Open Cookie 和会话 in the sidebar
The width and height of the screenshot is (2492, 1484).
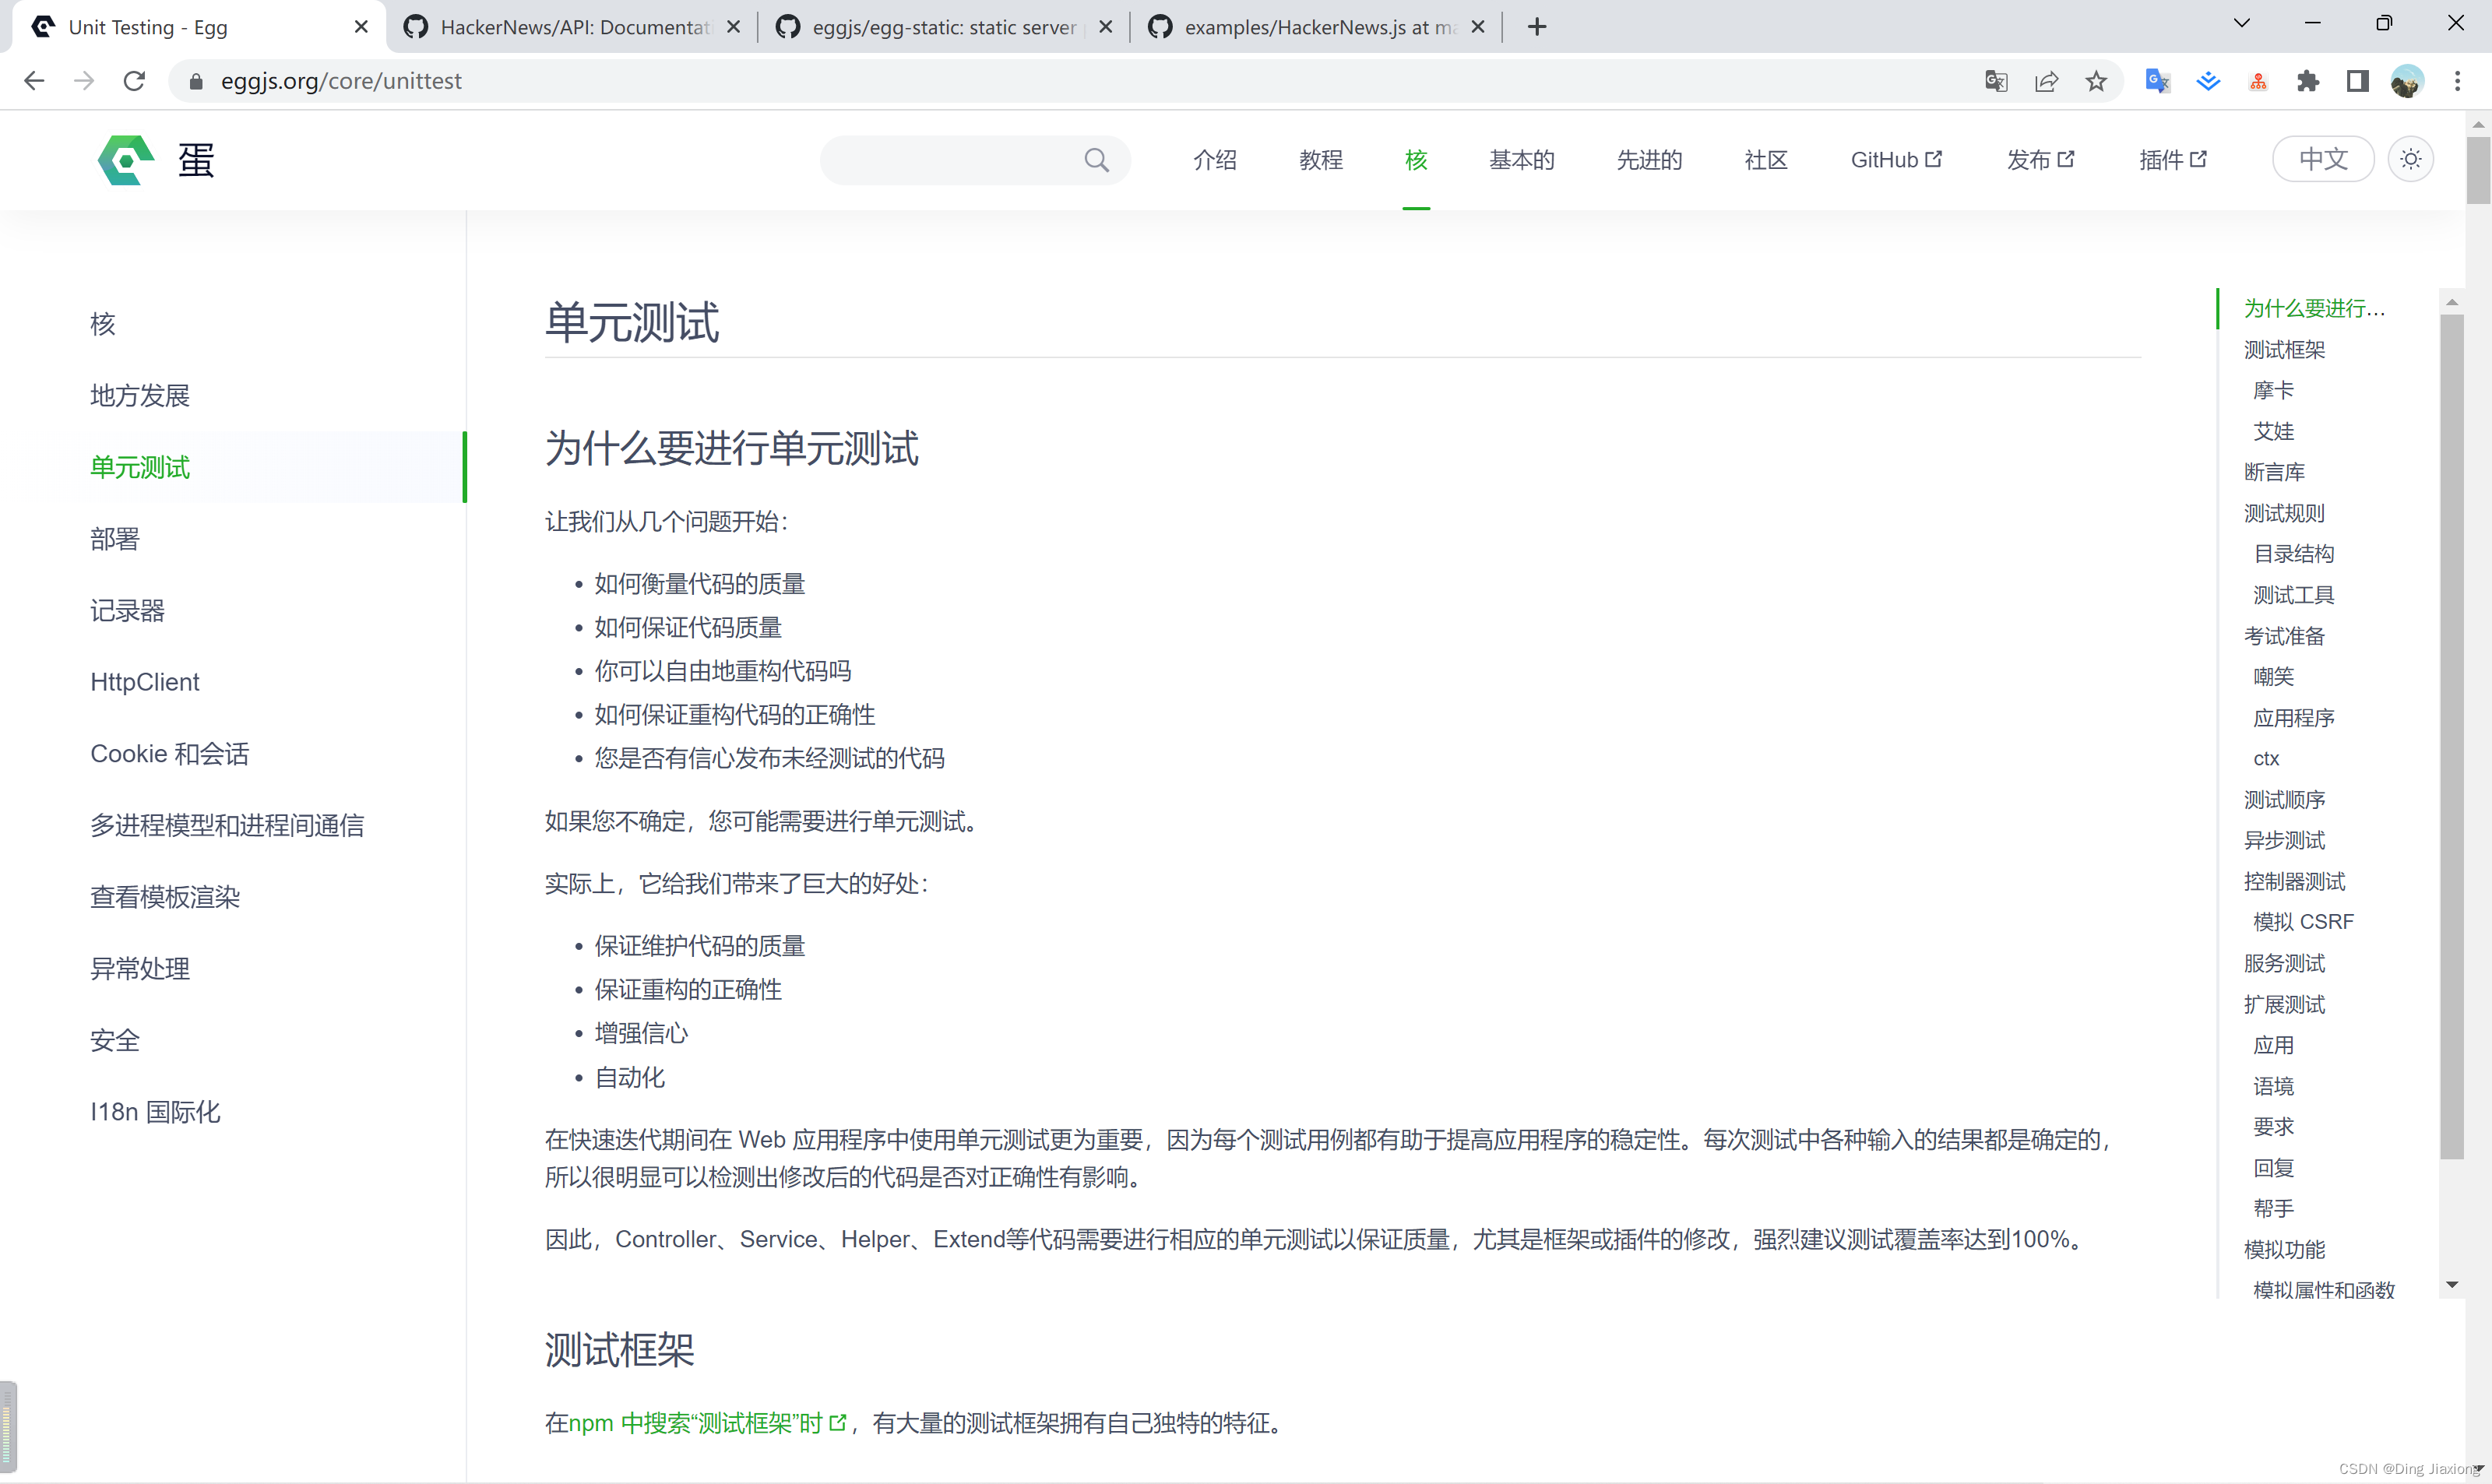tap(170, 754)
